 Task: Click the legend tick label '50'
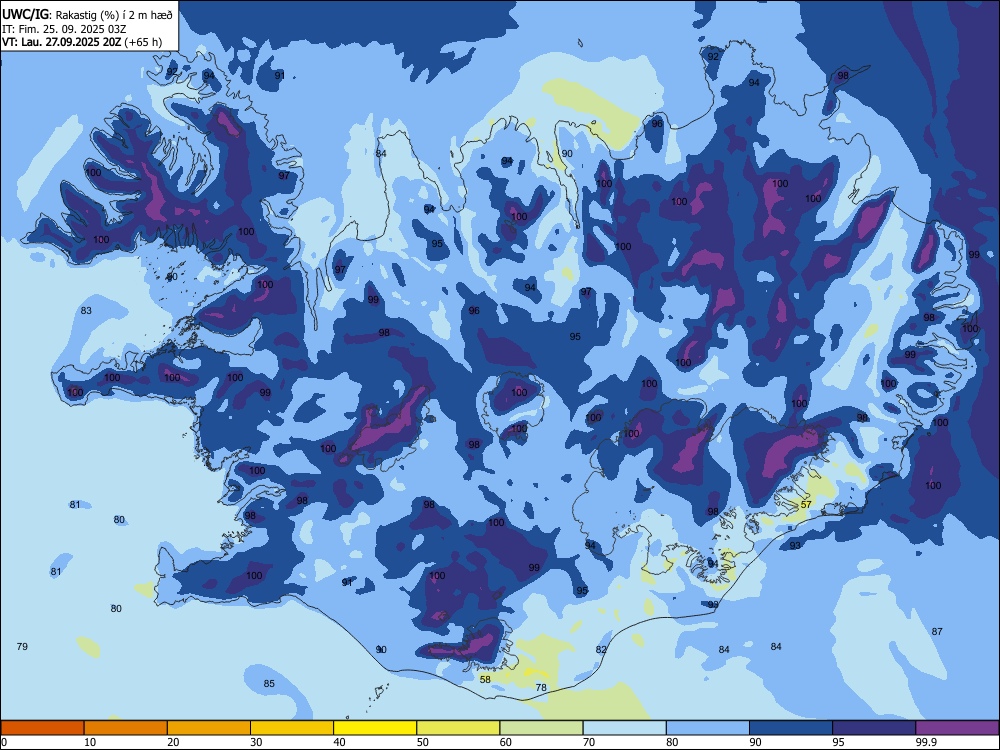(x=422, y=742)
